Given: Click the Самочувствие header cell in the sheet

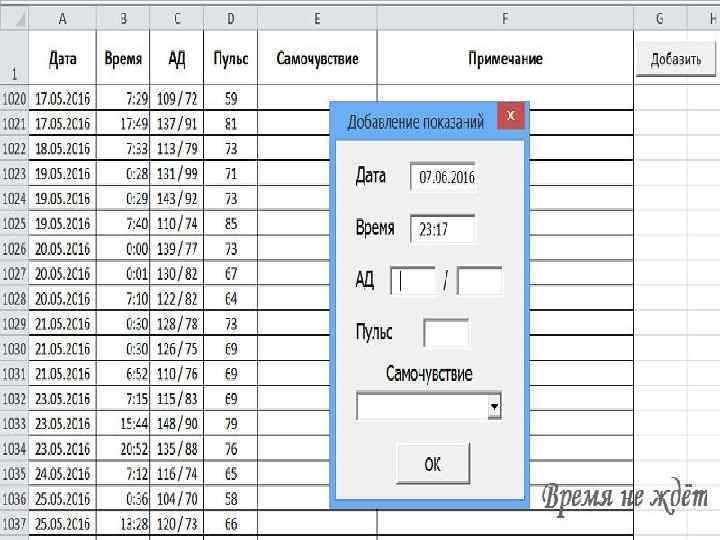Looking at the screenshot, I should [x=317, y=58].
